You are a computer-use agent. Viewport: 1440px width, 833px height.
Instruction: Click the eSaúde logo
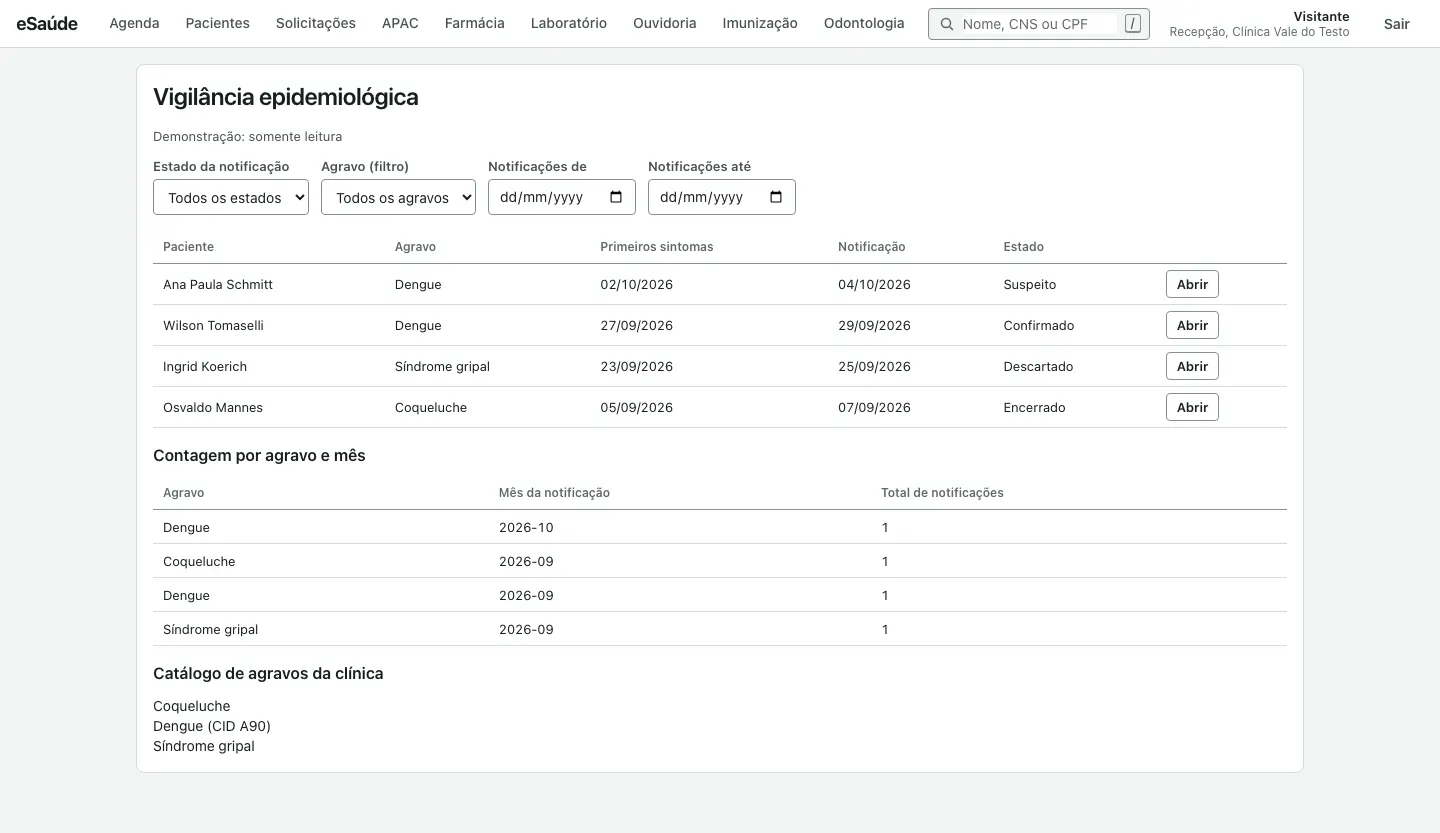pos(47,23)
